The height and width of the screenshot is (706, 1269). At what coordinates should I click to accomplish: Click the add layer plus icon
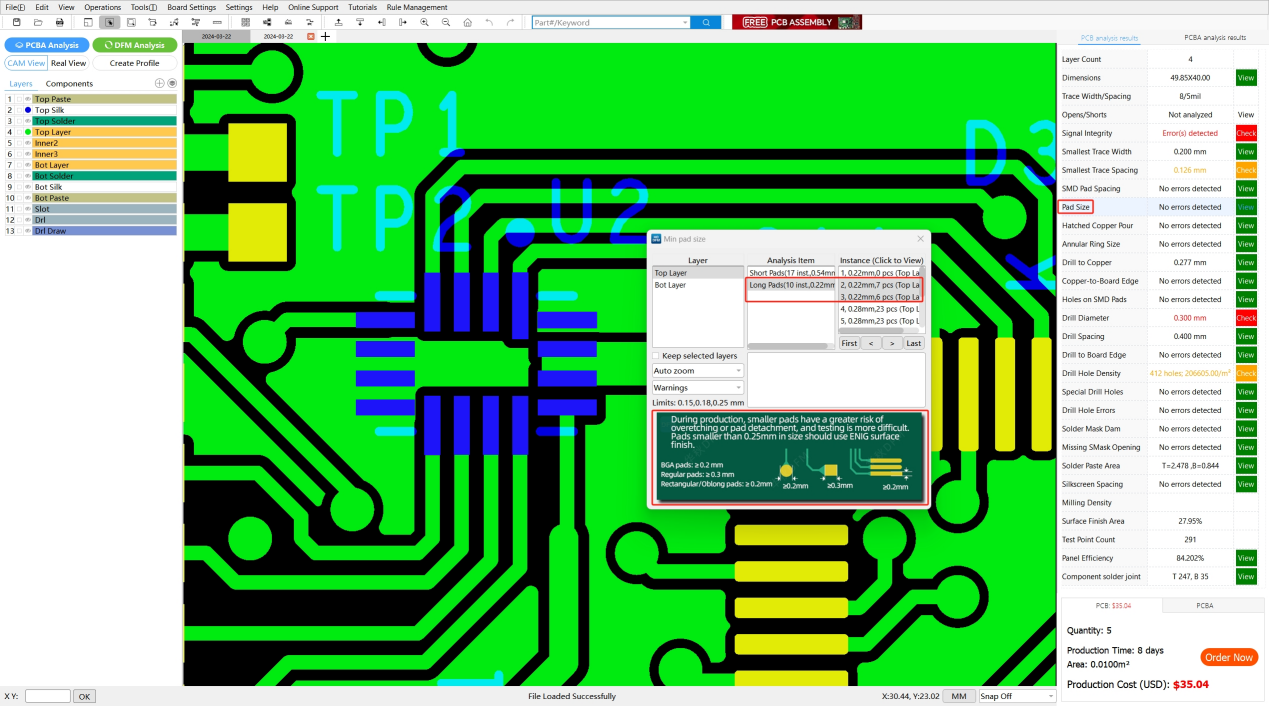coord(160,84)
